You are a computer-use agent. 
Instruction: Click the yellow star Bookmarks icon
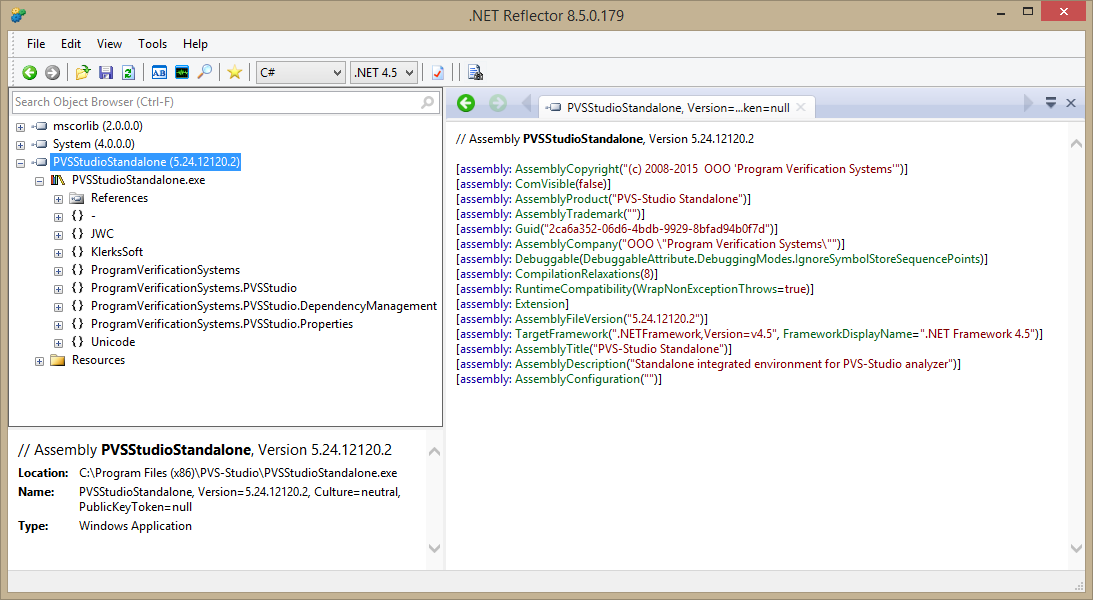click(235, 72)
